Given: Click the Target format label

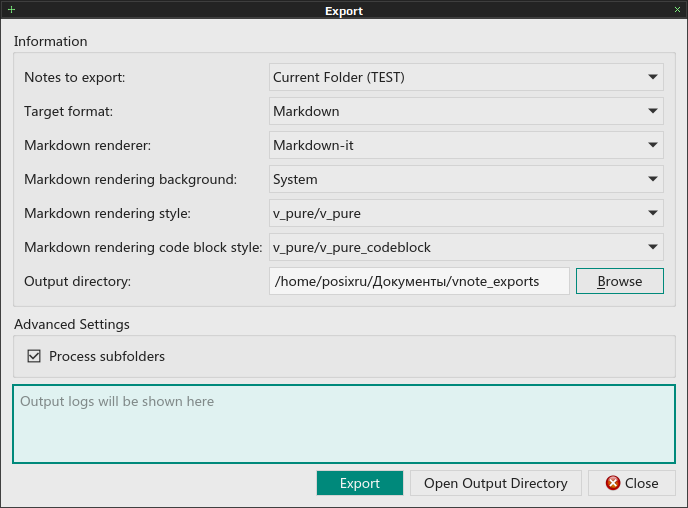Looking at the screenshot, I should [68, 111].
